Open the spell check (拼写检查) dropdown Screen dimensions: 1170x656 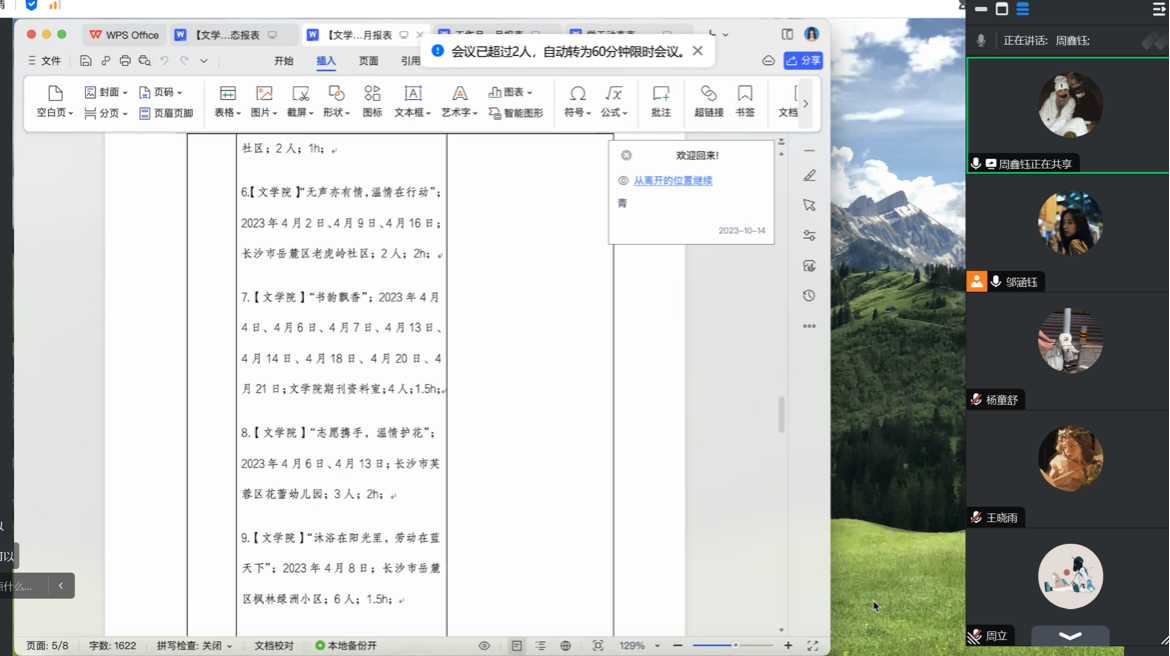194,646
